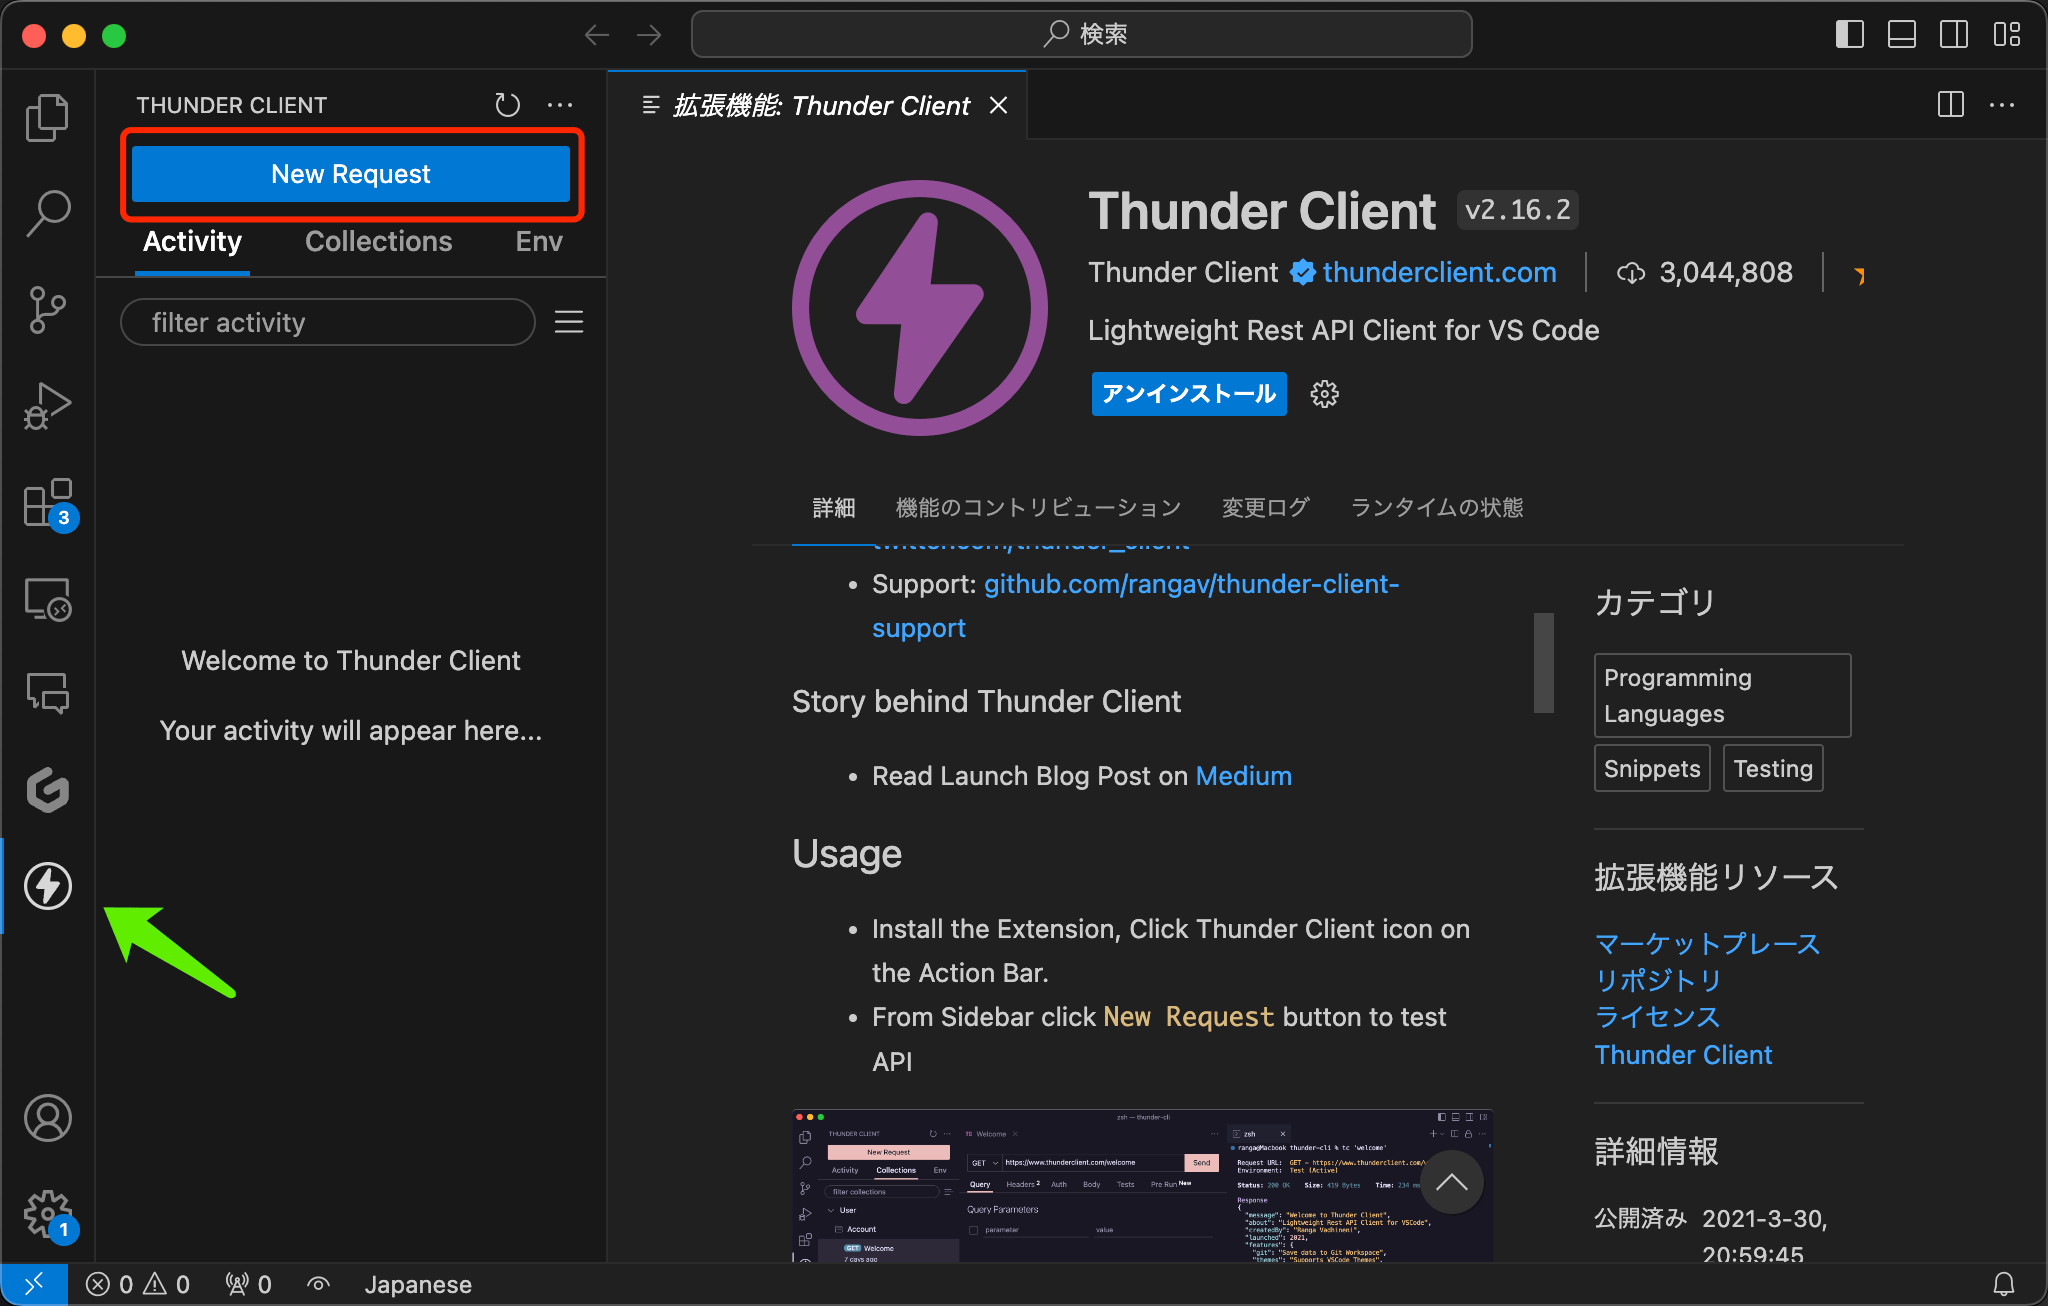Open the リポジトリ repository link
Screen dimensions: 2048x1306
(1657, 980)
